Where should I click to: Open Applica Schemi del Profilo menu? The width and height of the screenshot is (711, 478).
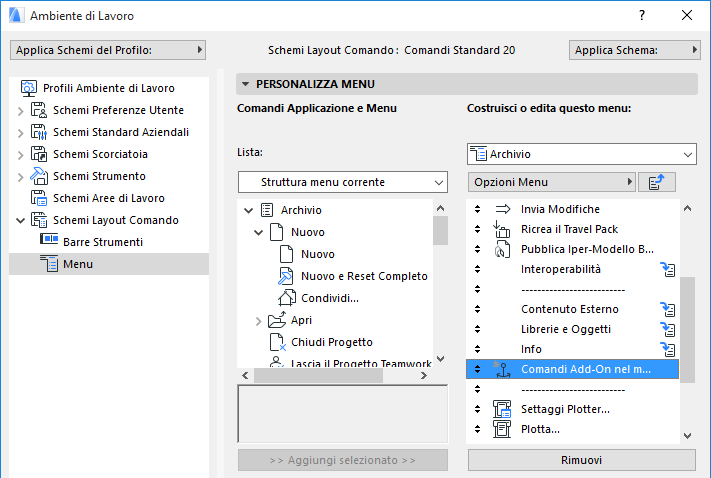tap(107, 49)
